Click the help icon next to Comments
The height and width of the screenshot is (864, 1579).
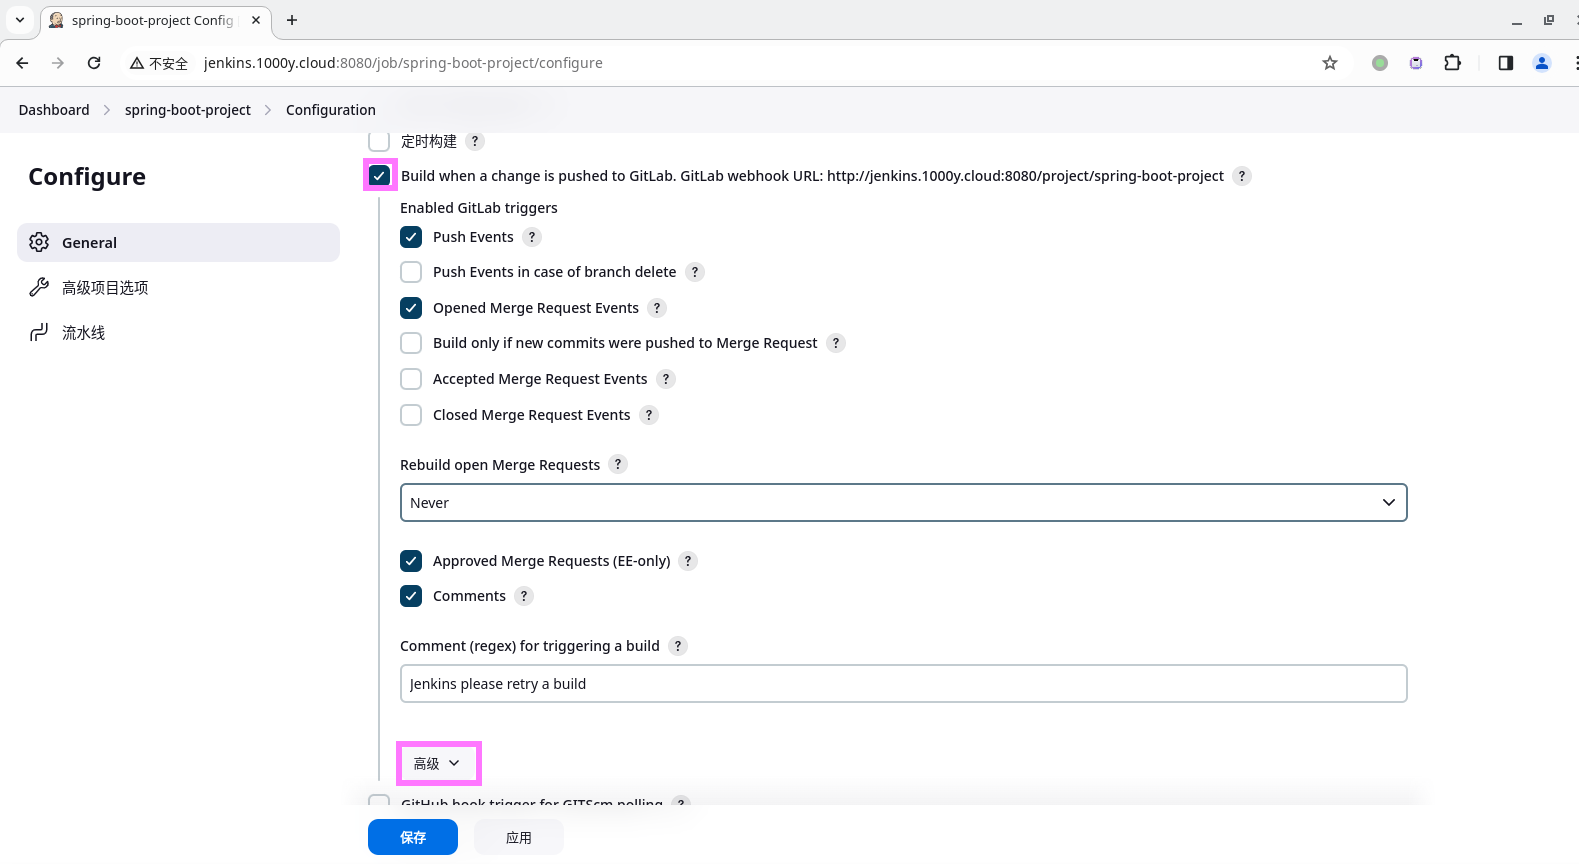click(x=524, y=596)
